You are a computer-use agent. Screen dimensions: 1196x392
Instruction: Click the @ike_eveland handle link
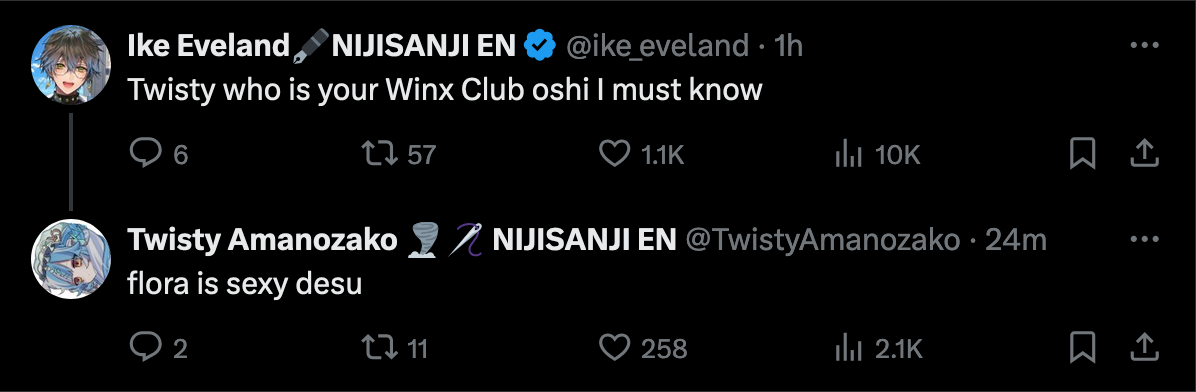click(657, 47)
